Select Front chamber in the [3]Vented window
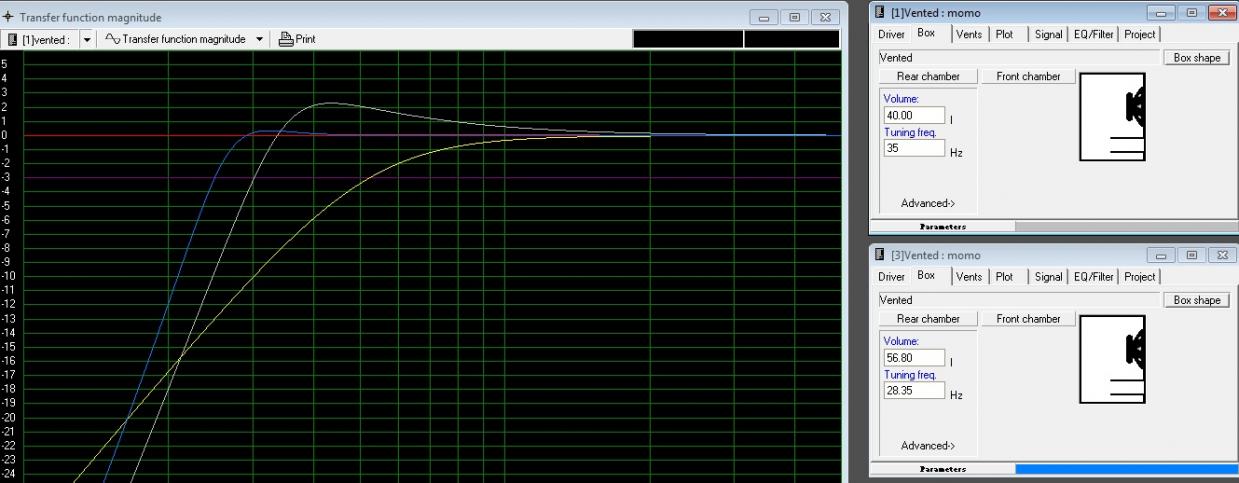Screen dimensions: 1239x483 (x=1027, y=319)
